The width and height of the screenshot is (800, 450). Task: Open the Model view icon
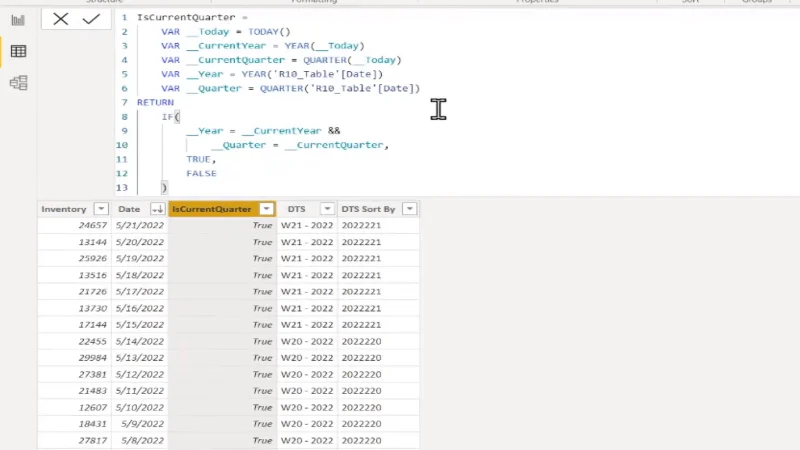coord(18,83)
